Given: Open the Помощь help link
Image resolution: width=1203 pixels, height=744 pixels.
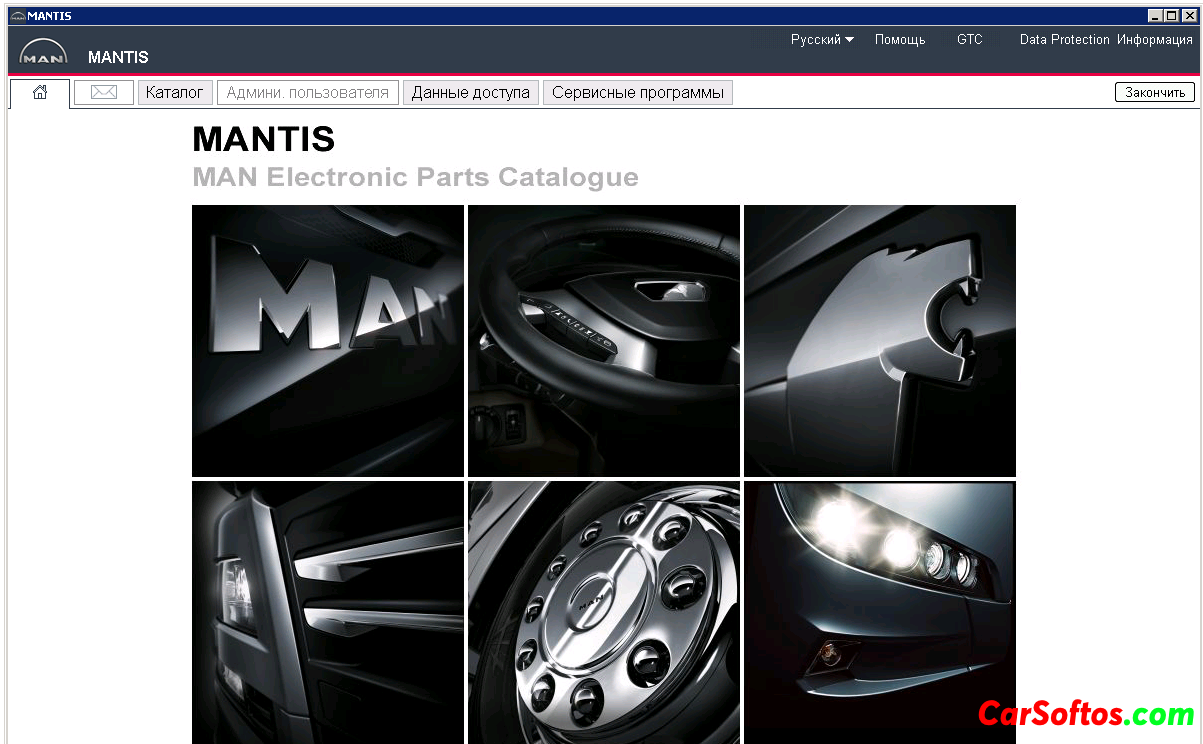Looking at the screenshot, I should (900, 40).
